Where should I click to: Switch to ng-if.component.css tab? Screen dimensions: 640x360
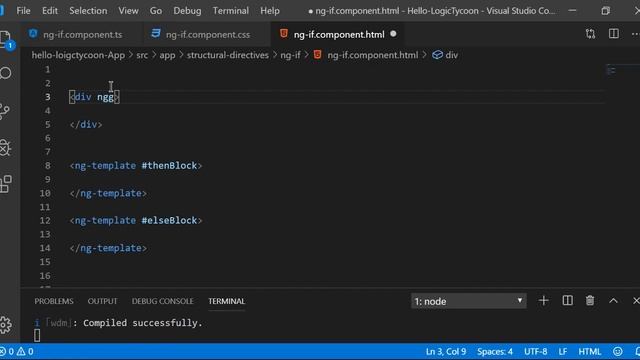coord(207,34)
